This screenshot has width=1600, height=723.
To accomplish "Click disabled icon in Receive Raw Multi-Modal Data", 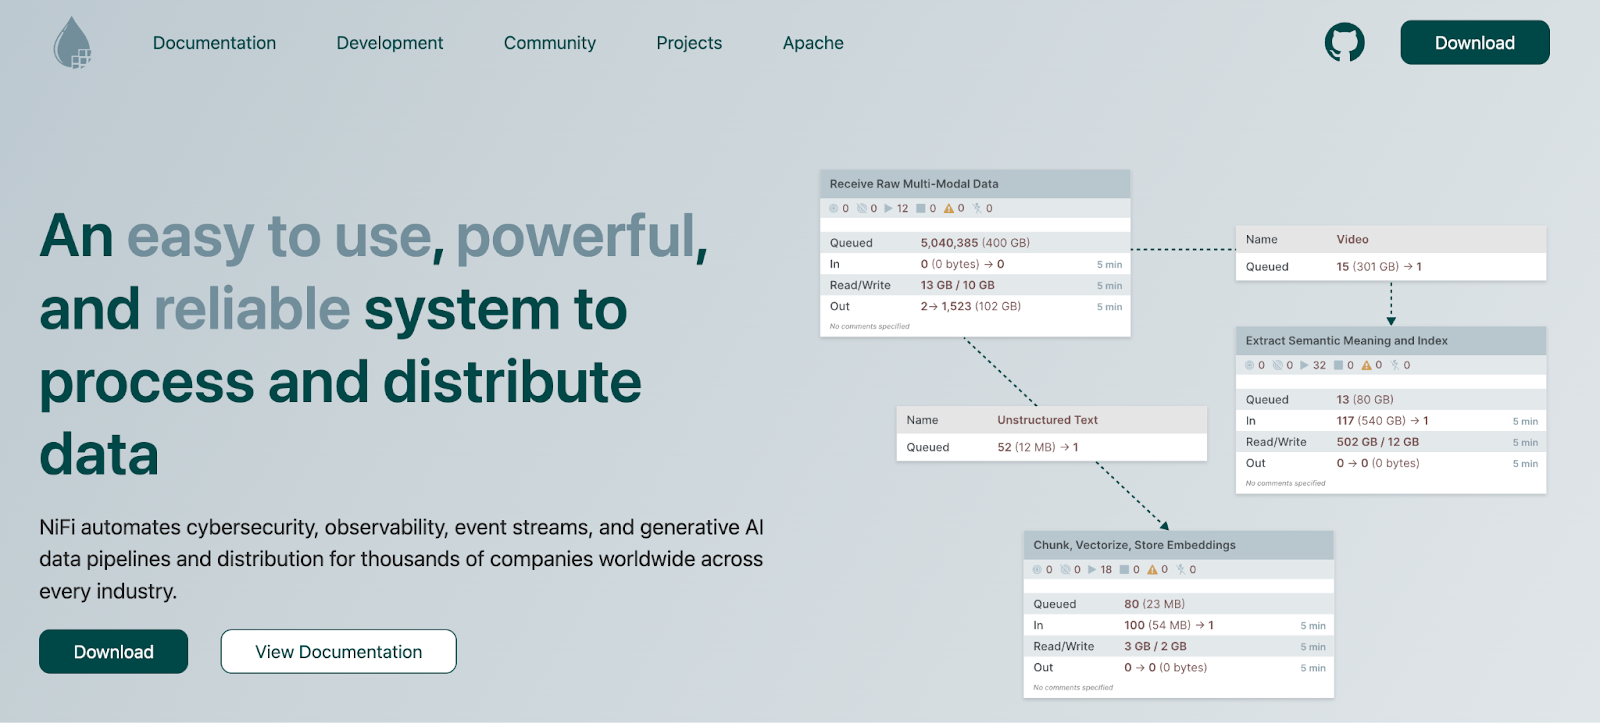I will 977,209.
